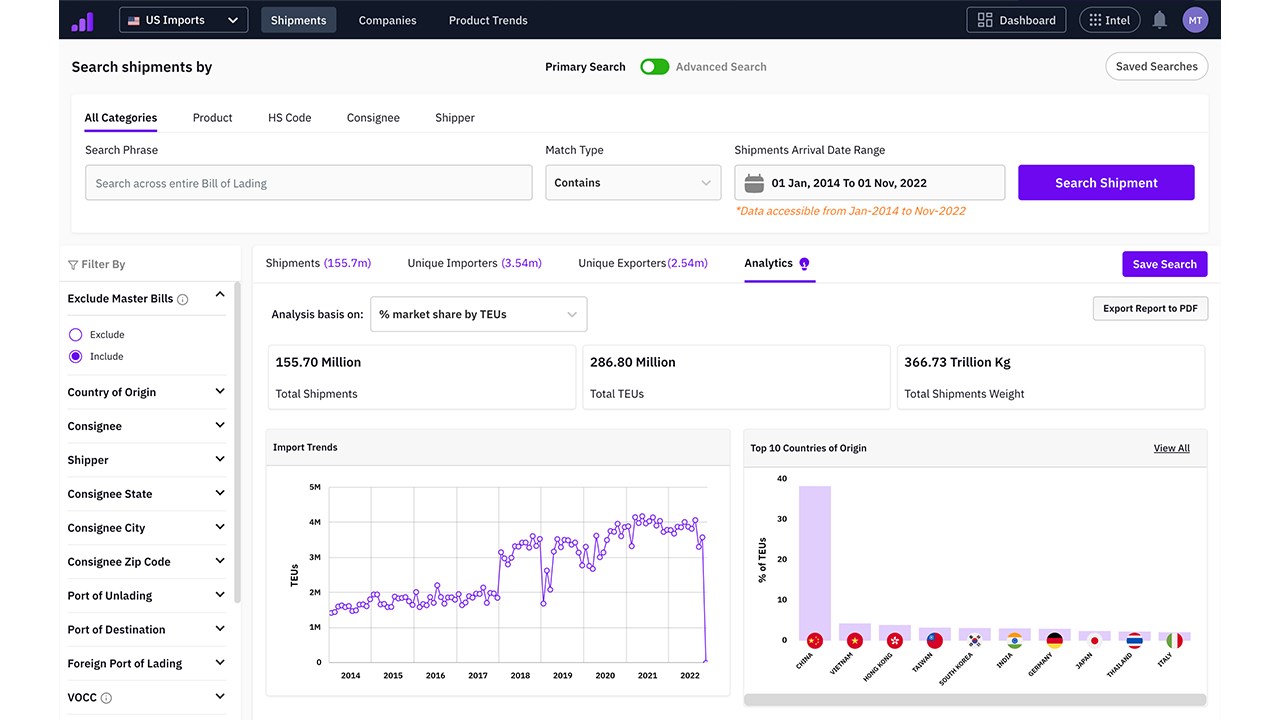The width and height of the screenshot is (1280, 720).
Task: Click the Search Shipment button
Action: (1106, 183)
